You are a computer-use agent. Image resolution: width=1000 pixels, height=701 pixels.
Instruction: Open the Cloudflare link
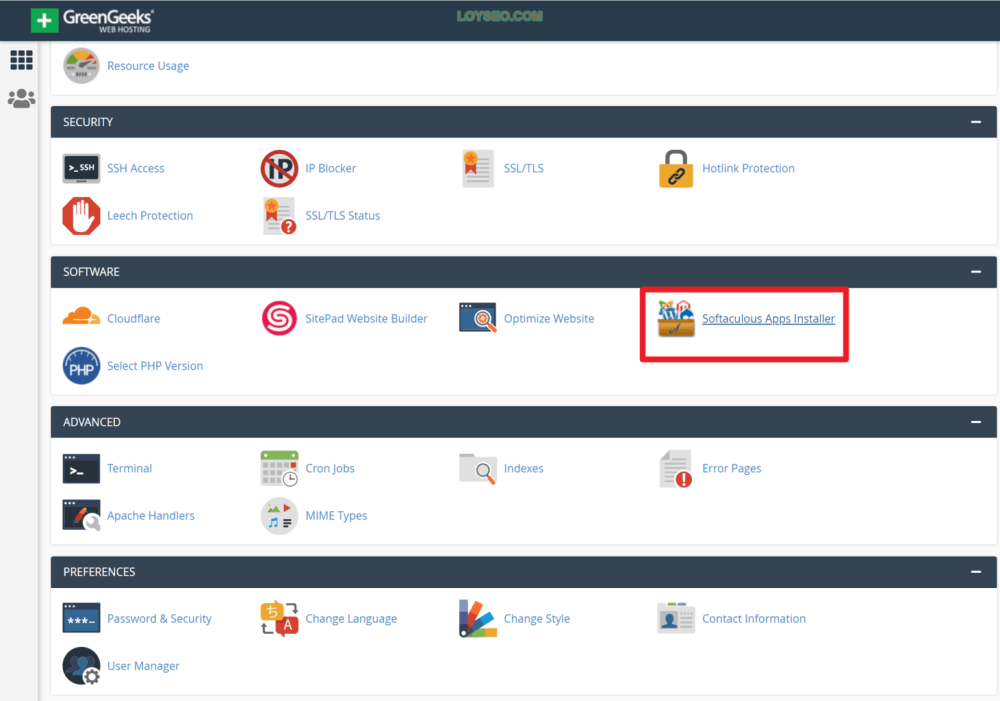tap(133, 318)
